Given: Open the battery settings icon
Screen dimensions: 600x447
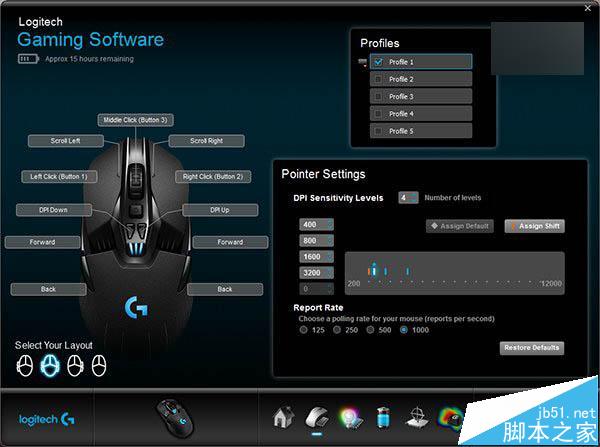Looking at the screenshot, I should pyautogui.click(x=383, y=418).
